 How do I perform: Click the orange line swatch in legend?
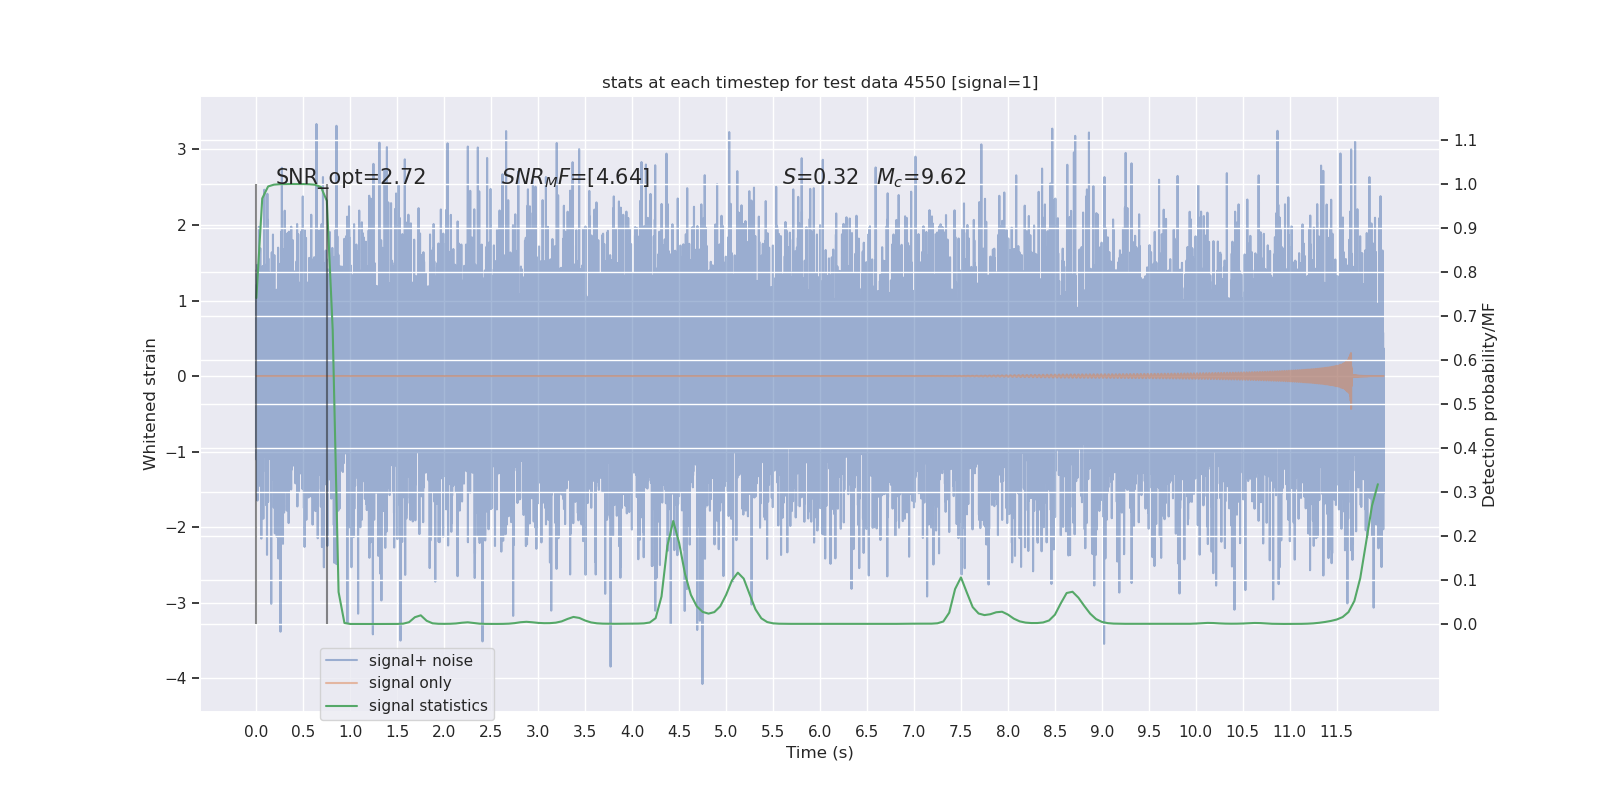(x=342, y=683)
